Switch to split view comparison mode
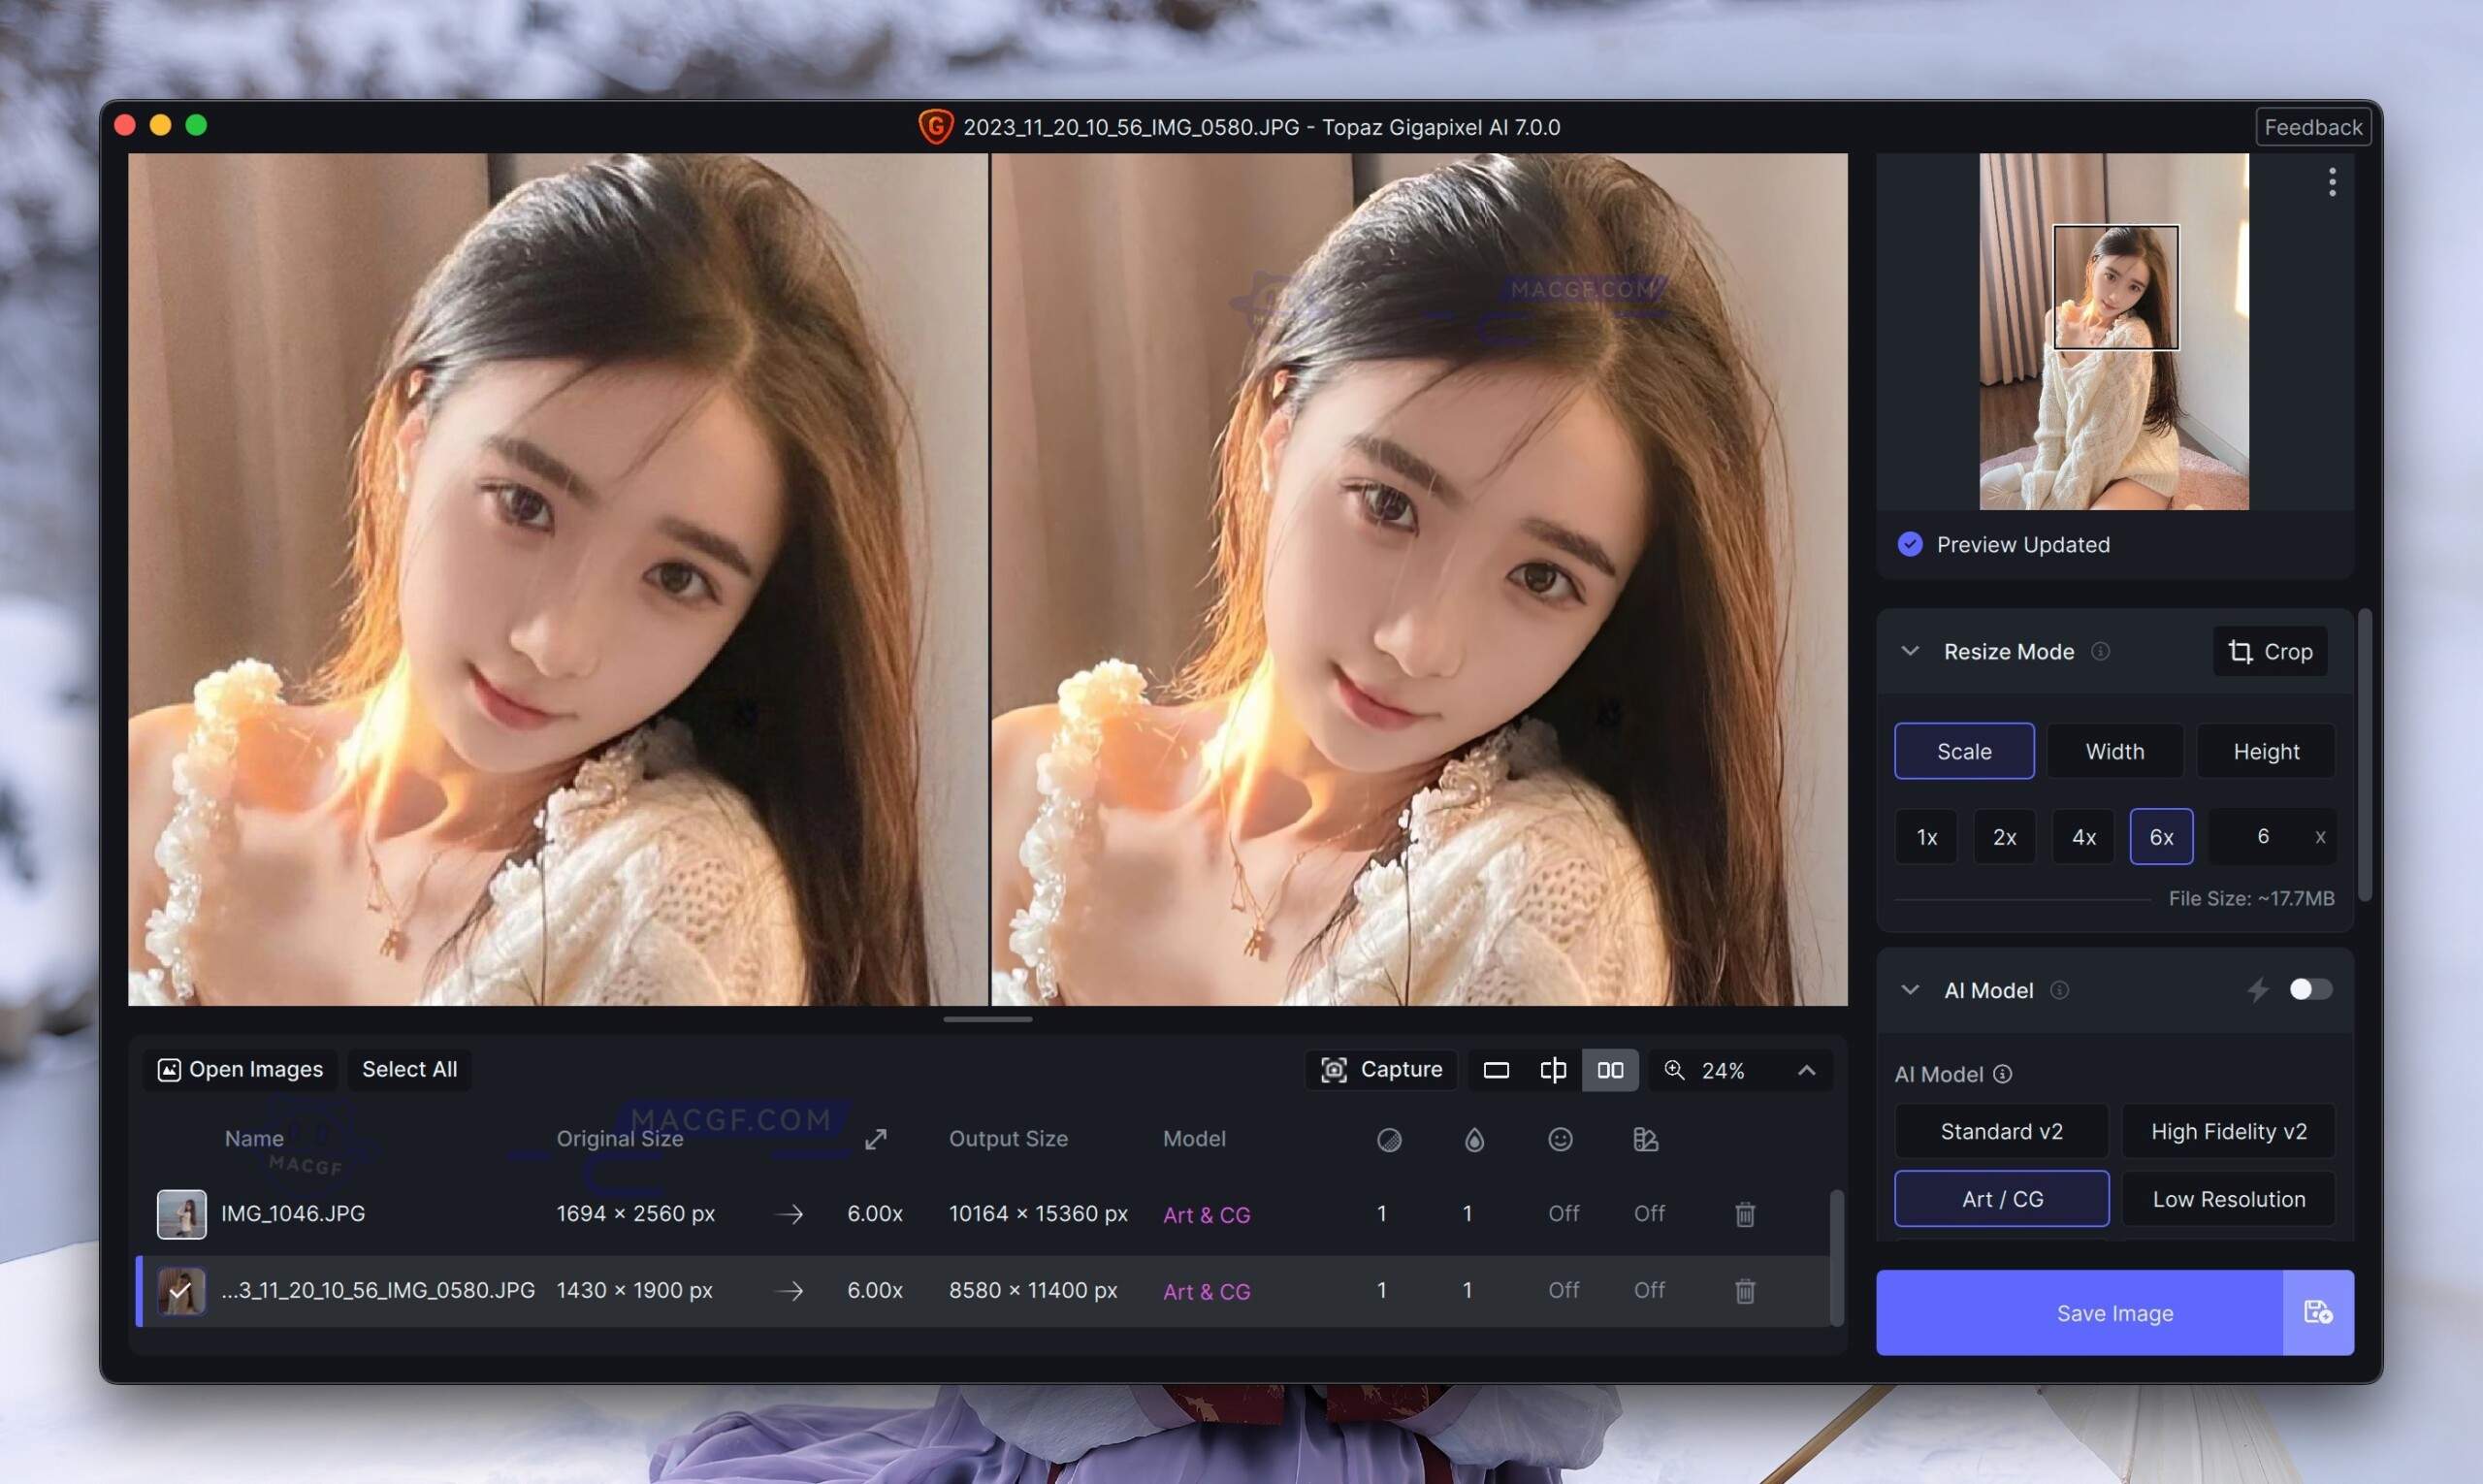Screen dimensions: 2483x1484 tap(1553, 1069)
